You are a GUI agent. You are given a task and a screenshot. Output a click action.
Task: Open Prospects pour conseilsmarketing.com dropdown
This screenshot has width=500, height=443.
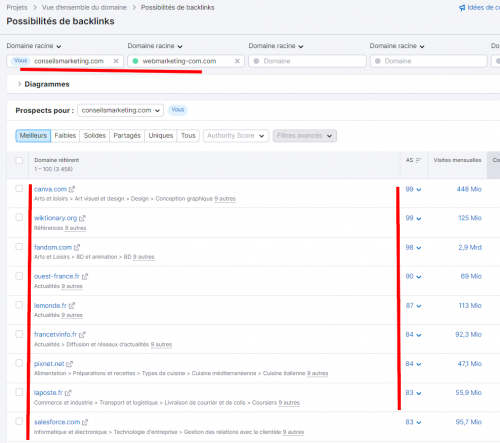tap(120, 110)
